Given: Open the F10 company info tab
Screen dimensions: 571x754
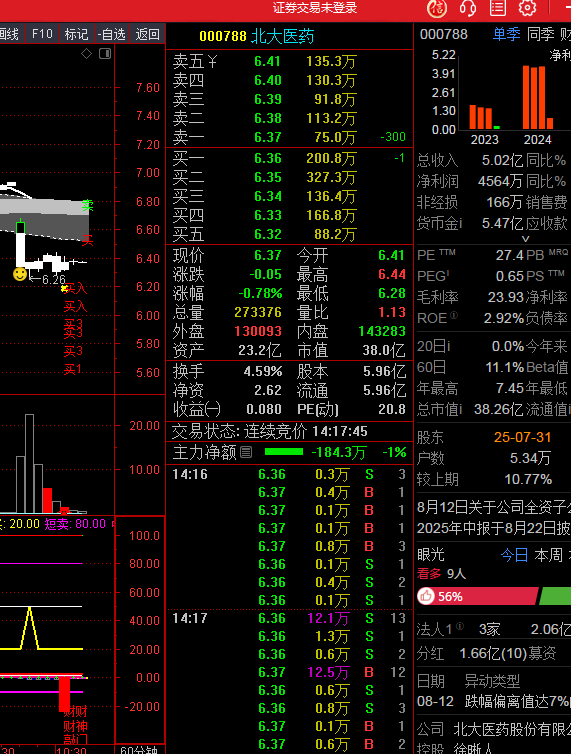Looking at the screenshot, I should click(42, 34).
